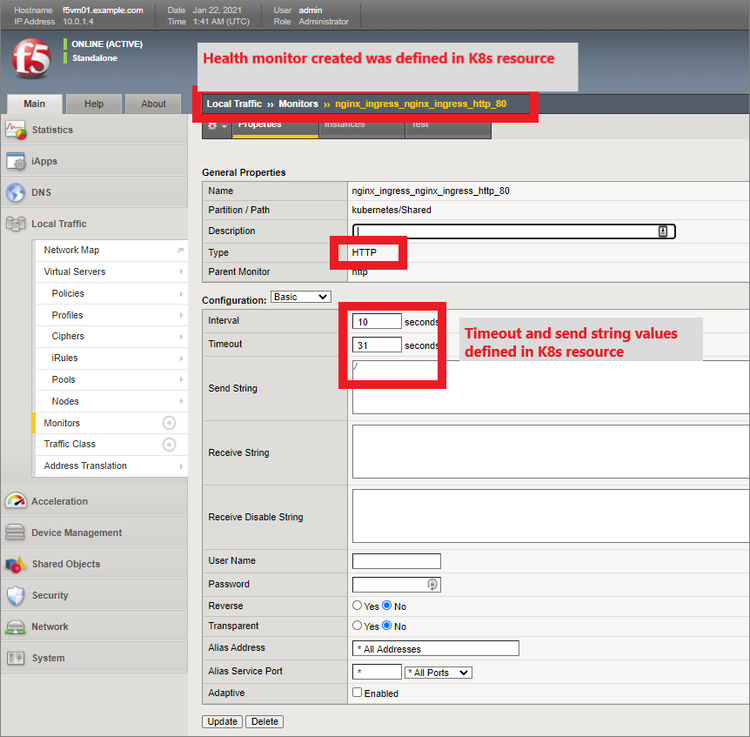Open the Test tab
Image resolution: width=750 pixels, height=737 pixels.
(448, 127)
